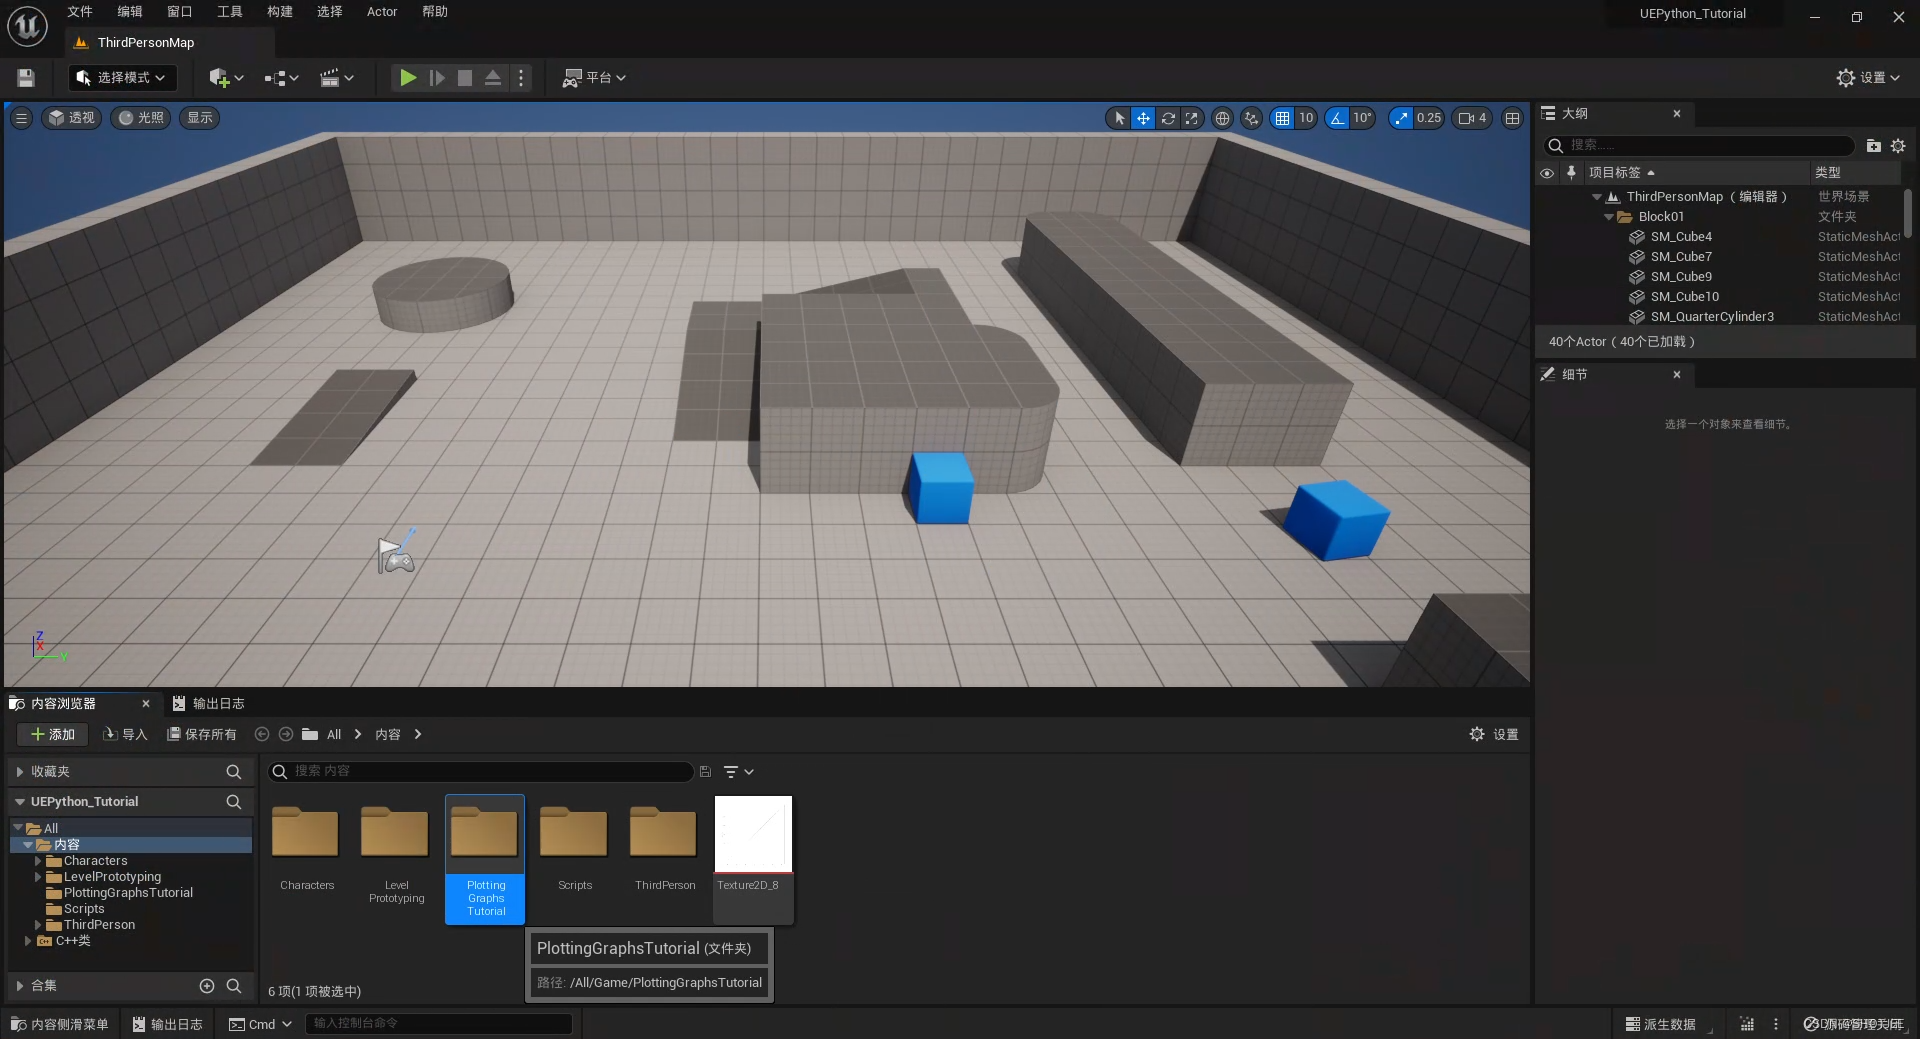
Task: Click the Outliner search field
Action: pos(1700,146)
